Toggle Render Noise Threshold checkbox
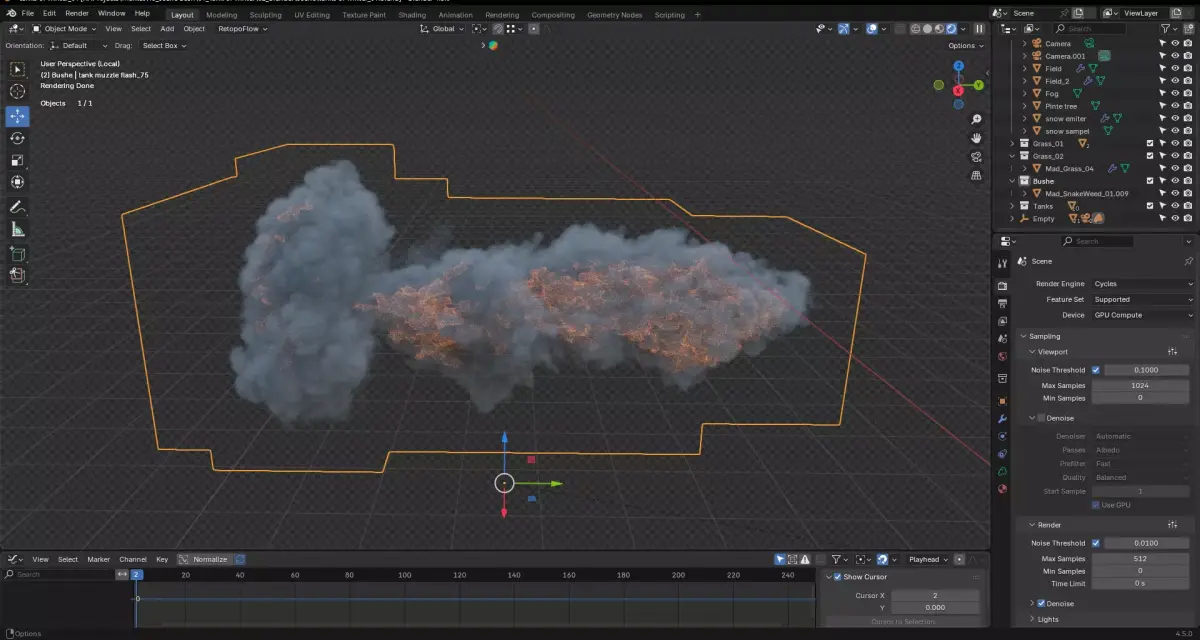 click(x=1096, y=543)
